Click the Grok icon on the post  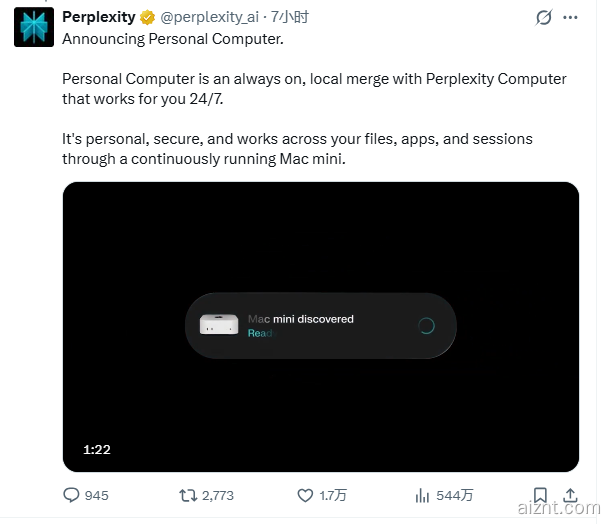click(544, 17)
